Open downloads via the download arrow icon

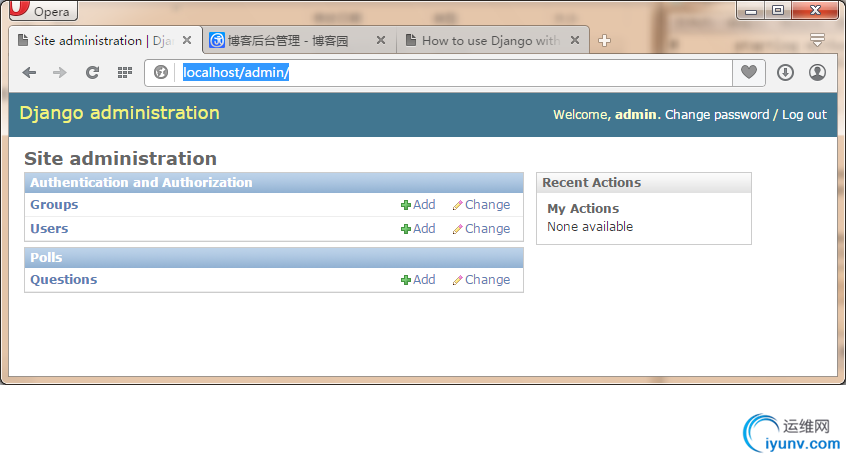(x=785, y=72)
